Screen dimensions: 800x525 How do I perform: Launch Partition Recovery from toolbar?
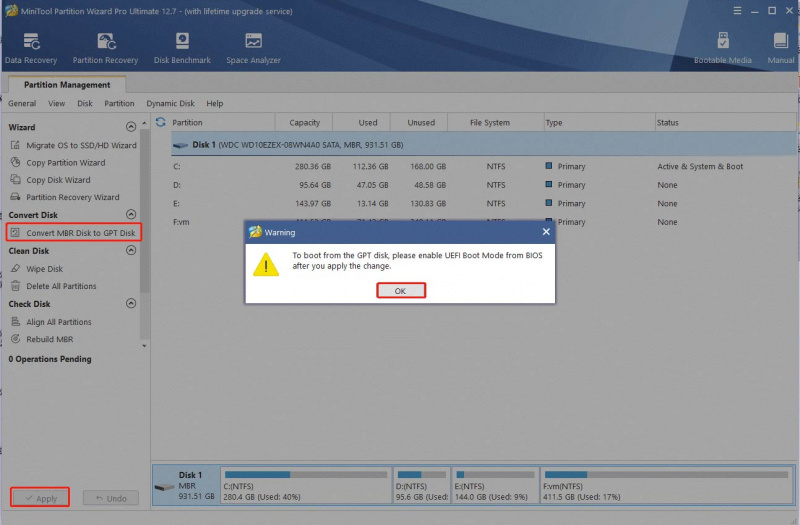(105, 48)
